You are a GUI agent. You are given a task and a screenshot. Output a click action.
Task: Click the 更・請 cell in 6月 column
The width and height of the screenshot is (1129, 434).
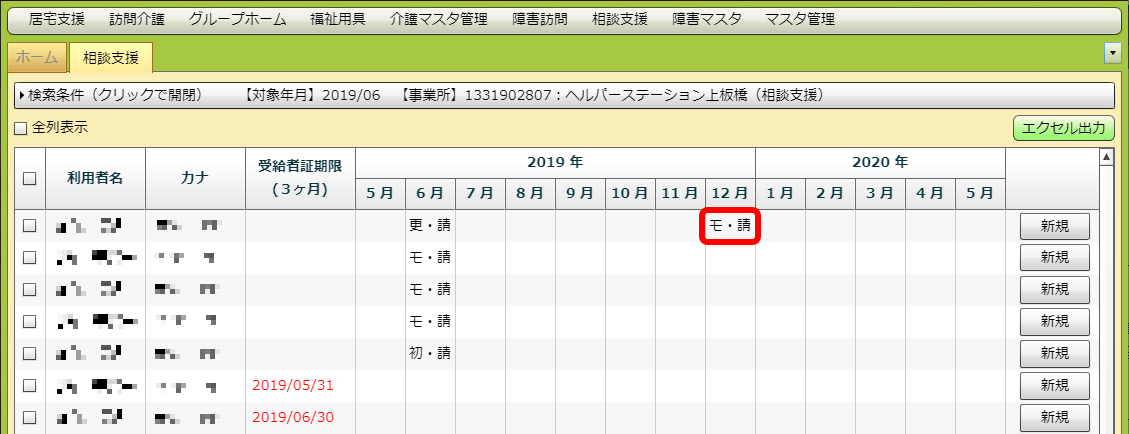[x=430, y=226]
